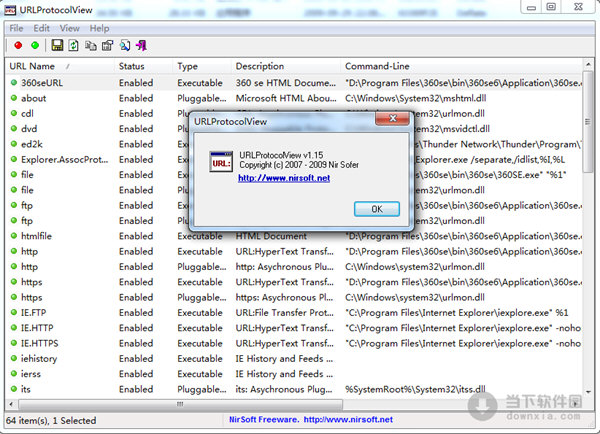Screen dimensions: 600x434
Task: Click the 'Microsoft HTML Abou...' description cell
Action: point(286,98)
